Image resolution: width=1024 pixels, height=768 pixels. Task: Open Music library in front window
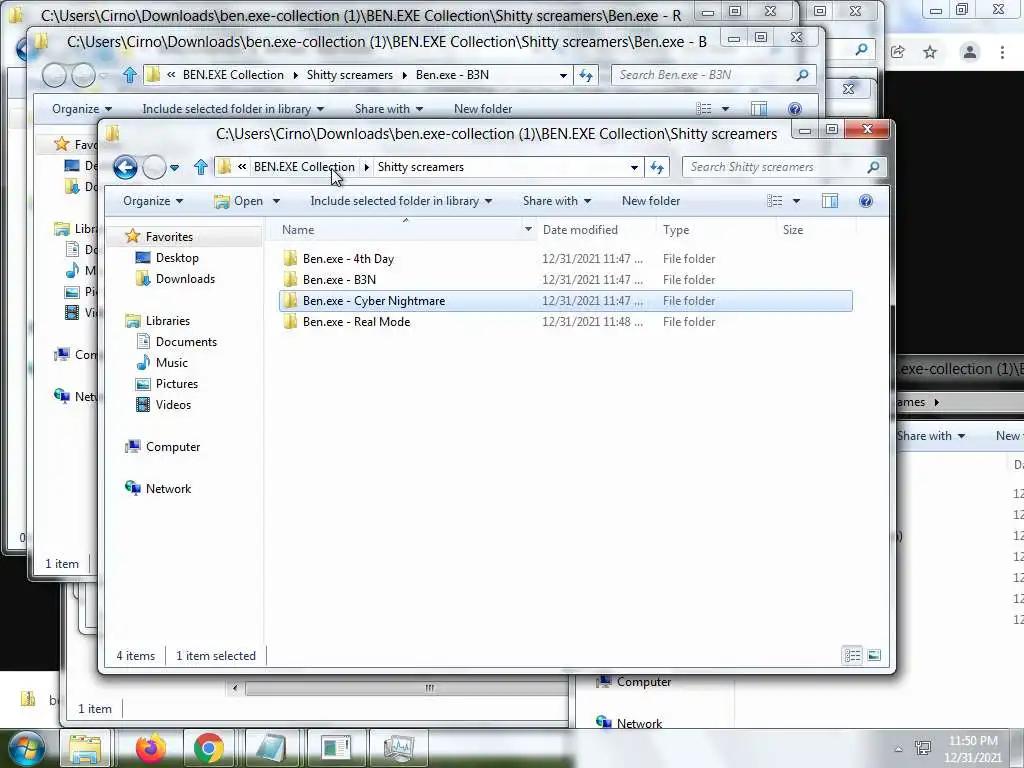pyautogui.click(x=171, y=362)
